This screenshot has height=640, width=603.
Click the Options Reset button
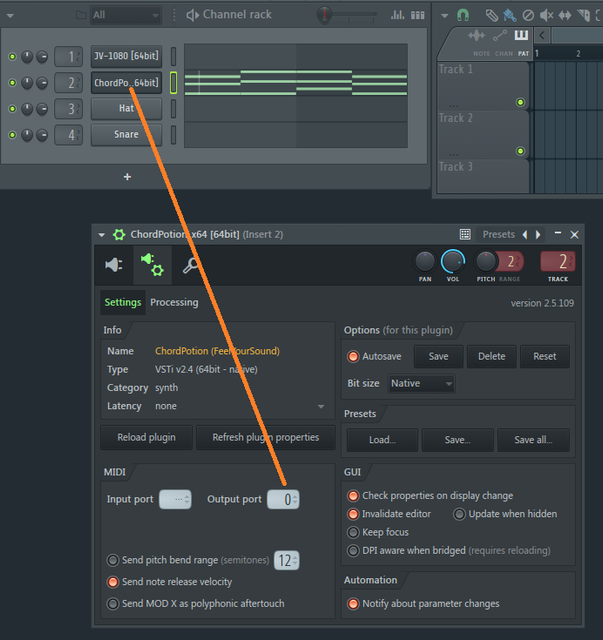coord(545,356)
